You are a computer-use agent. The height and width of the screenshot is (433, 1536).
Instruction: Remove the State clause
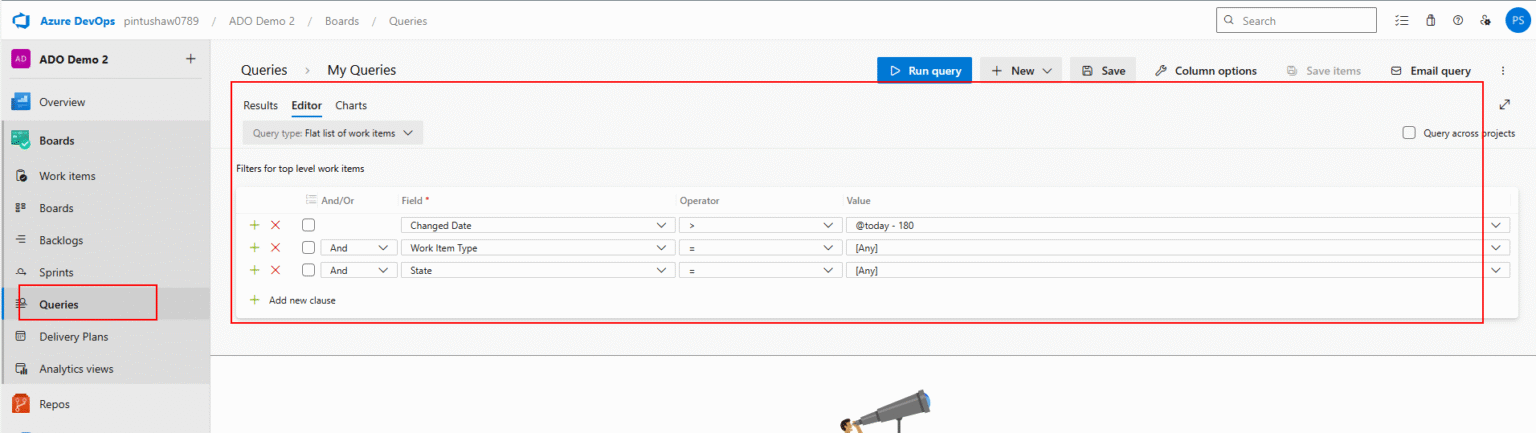(275, 270)
